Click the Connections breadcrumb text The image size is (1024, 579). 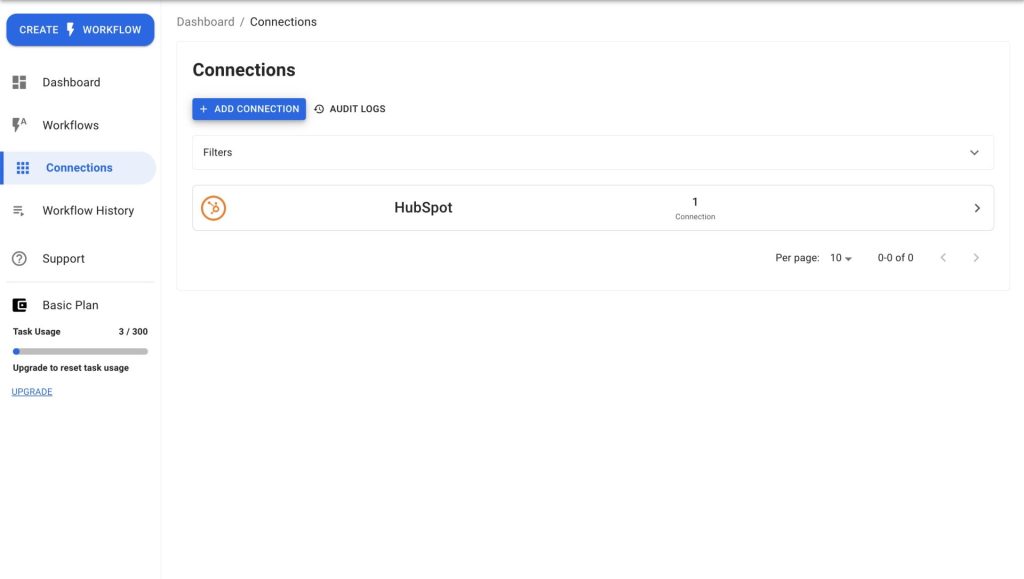click(283, 22)
